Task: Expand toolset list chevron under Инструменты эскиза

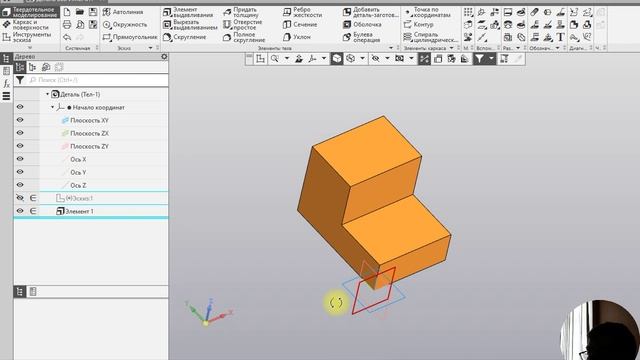Action: [x=29, y=48]
